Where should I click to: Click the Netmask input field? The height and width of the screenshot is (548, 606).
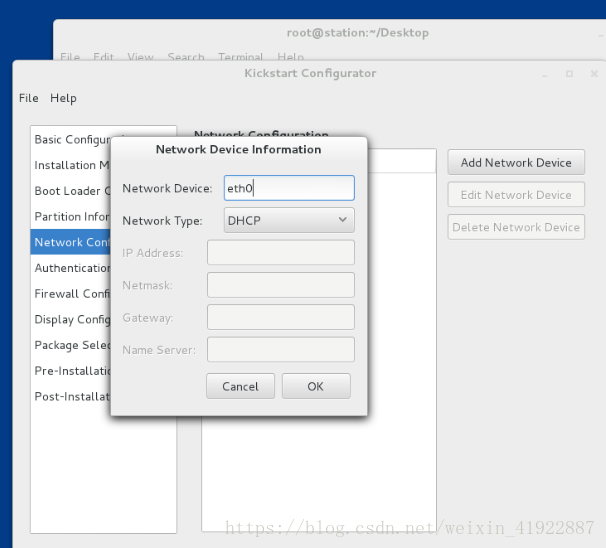[281, 285]
